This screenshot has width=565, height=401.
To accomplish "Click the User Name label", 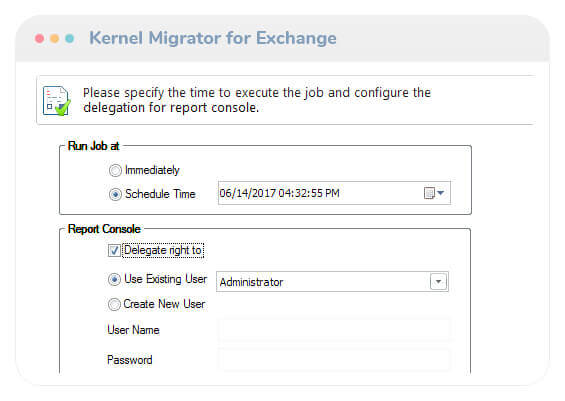I will pos(133,330).
